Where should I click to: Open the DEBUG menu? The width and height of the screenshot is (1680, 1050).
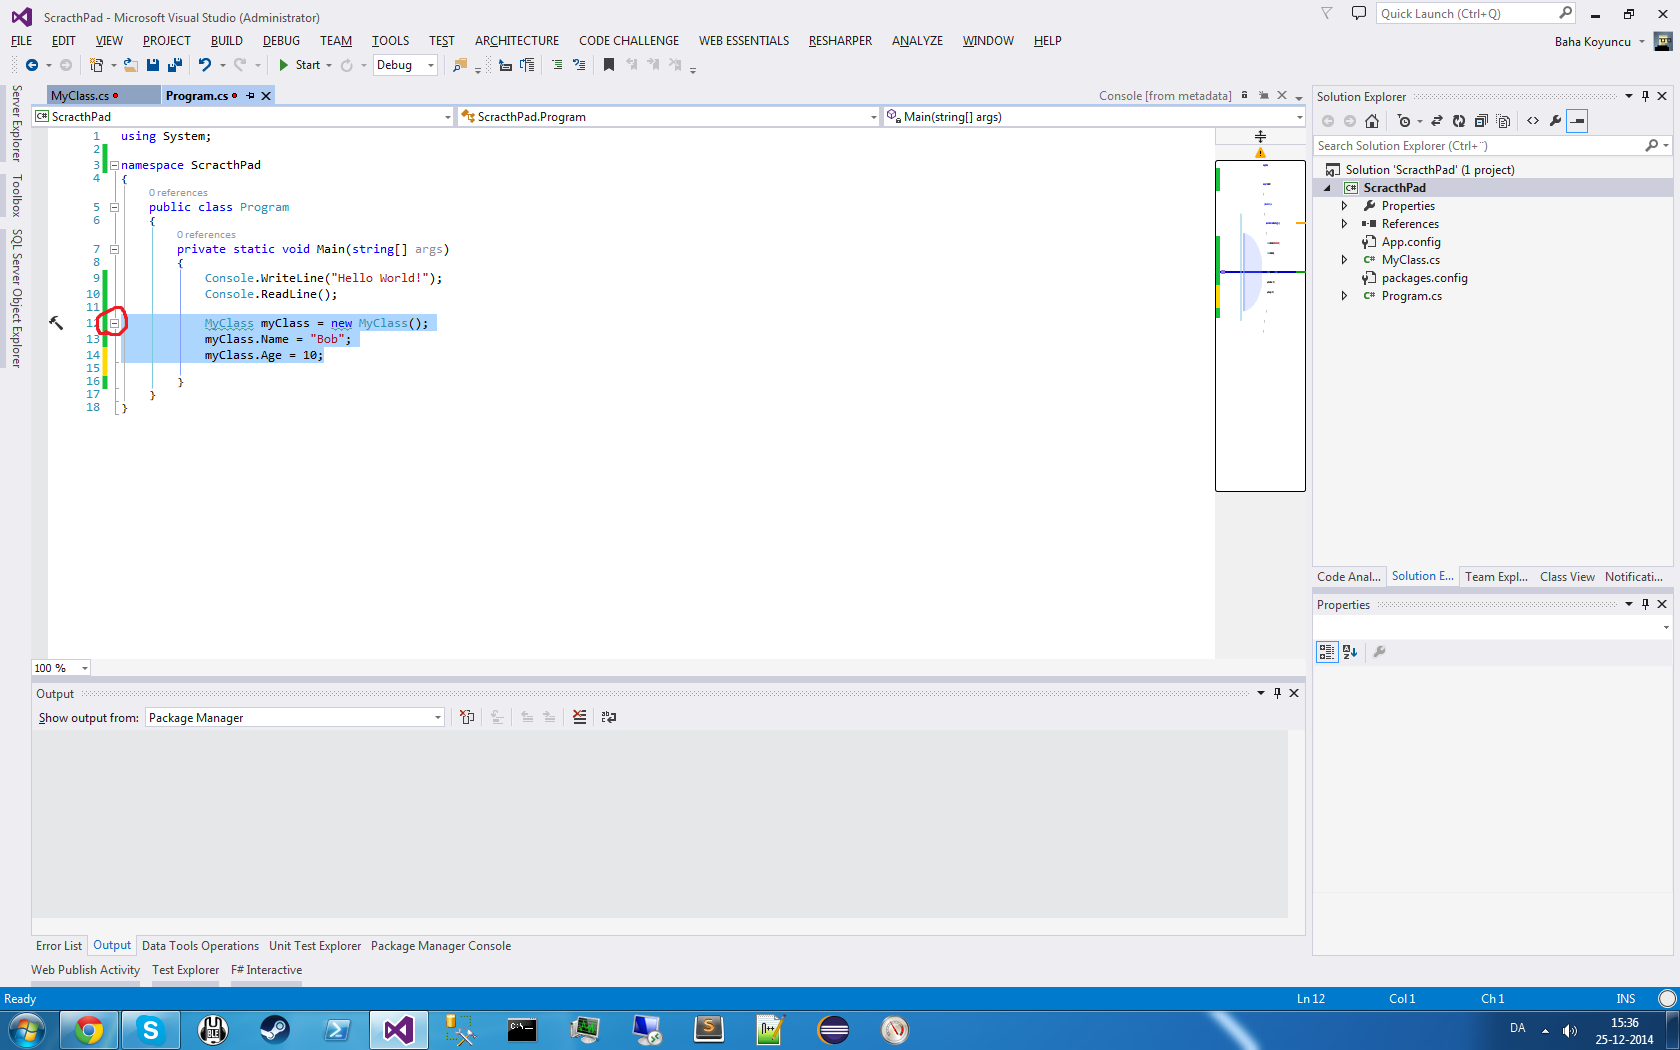point(281,41)
